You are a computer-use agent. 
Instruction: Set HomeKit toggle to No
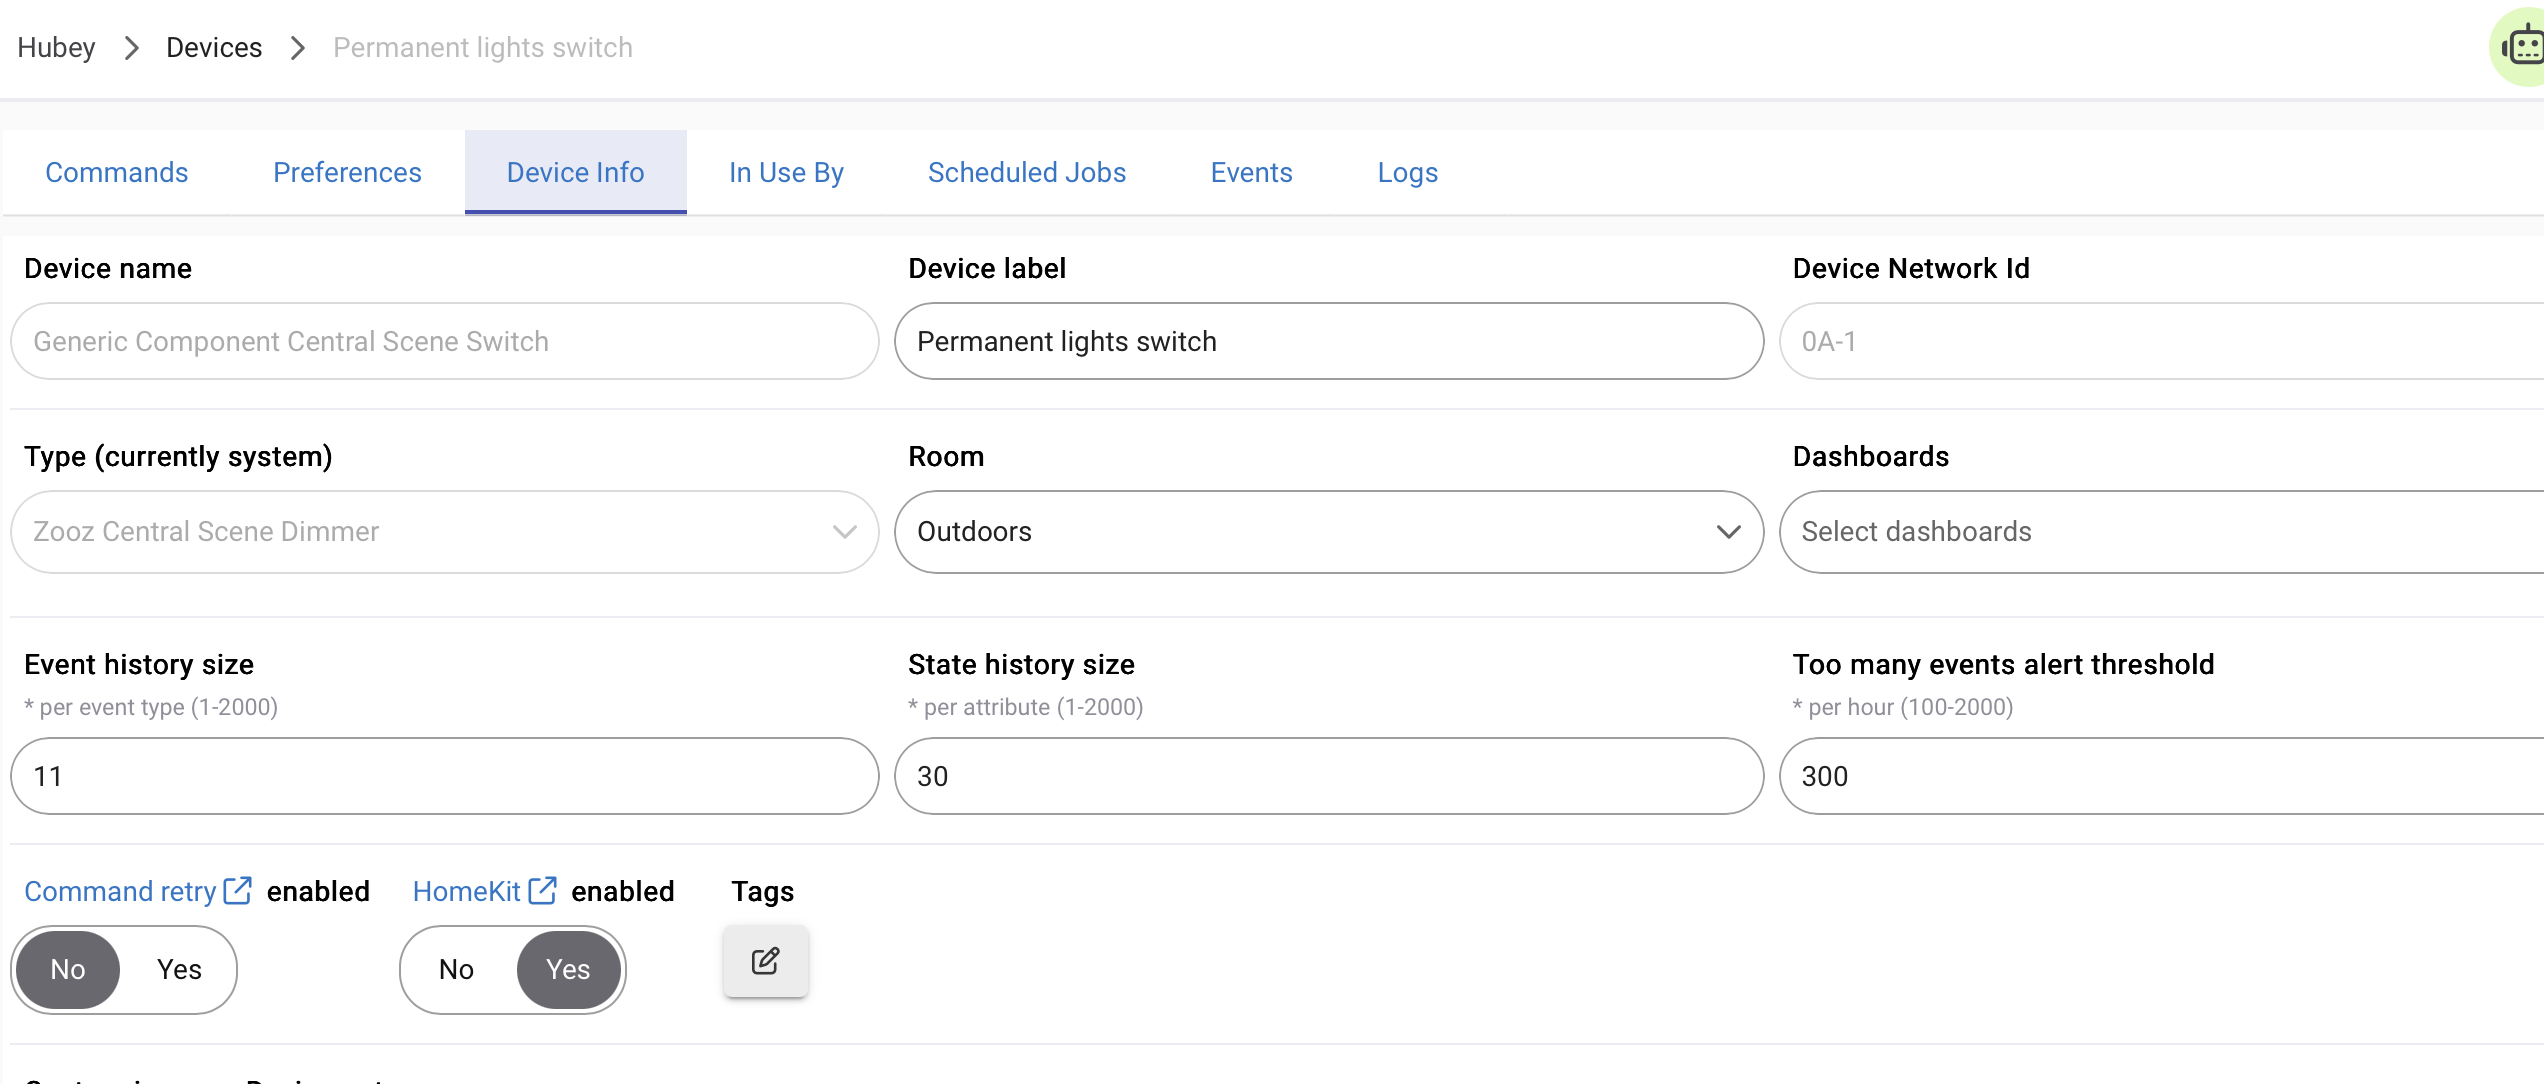coord(456,969)
